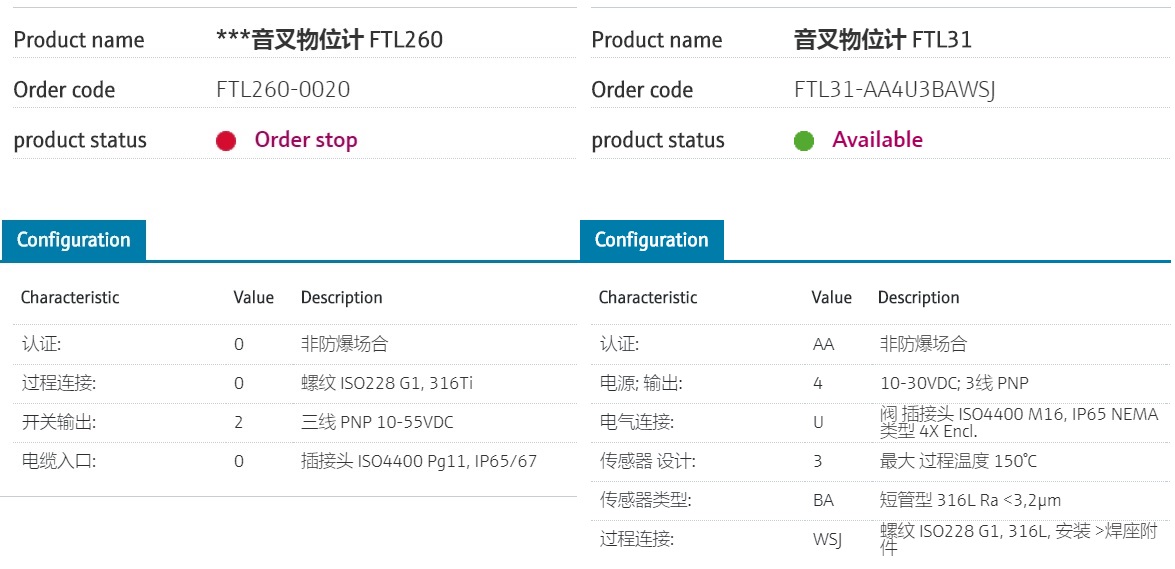
Task: Click the product name 音叉物位计 FTL260
Action: coord(330,40)
